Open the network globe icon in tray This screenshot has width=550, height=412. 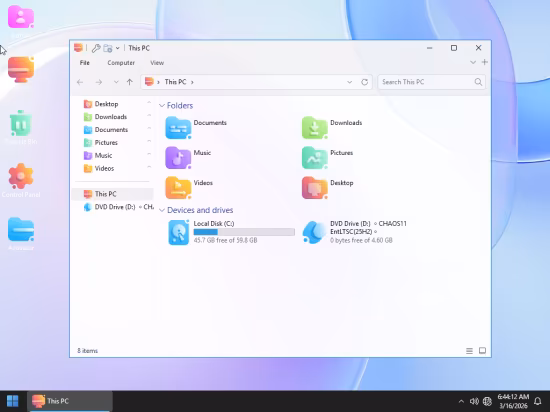coord(487,401)
